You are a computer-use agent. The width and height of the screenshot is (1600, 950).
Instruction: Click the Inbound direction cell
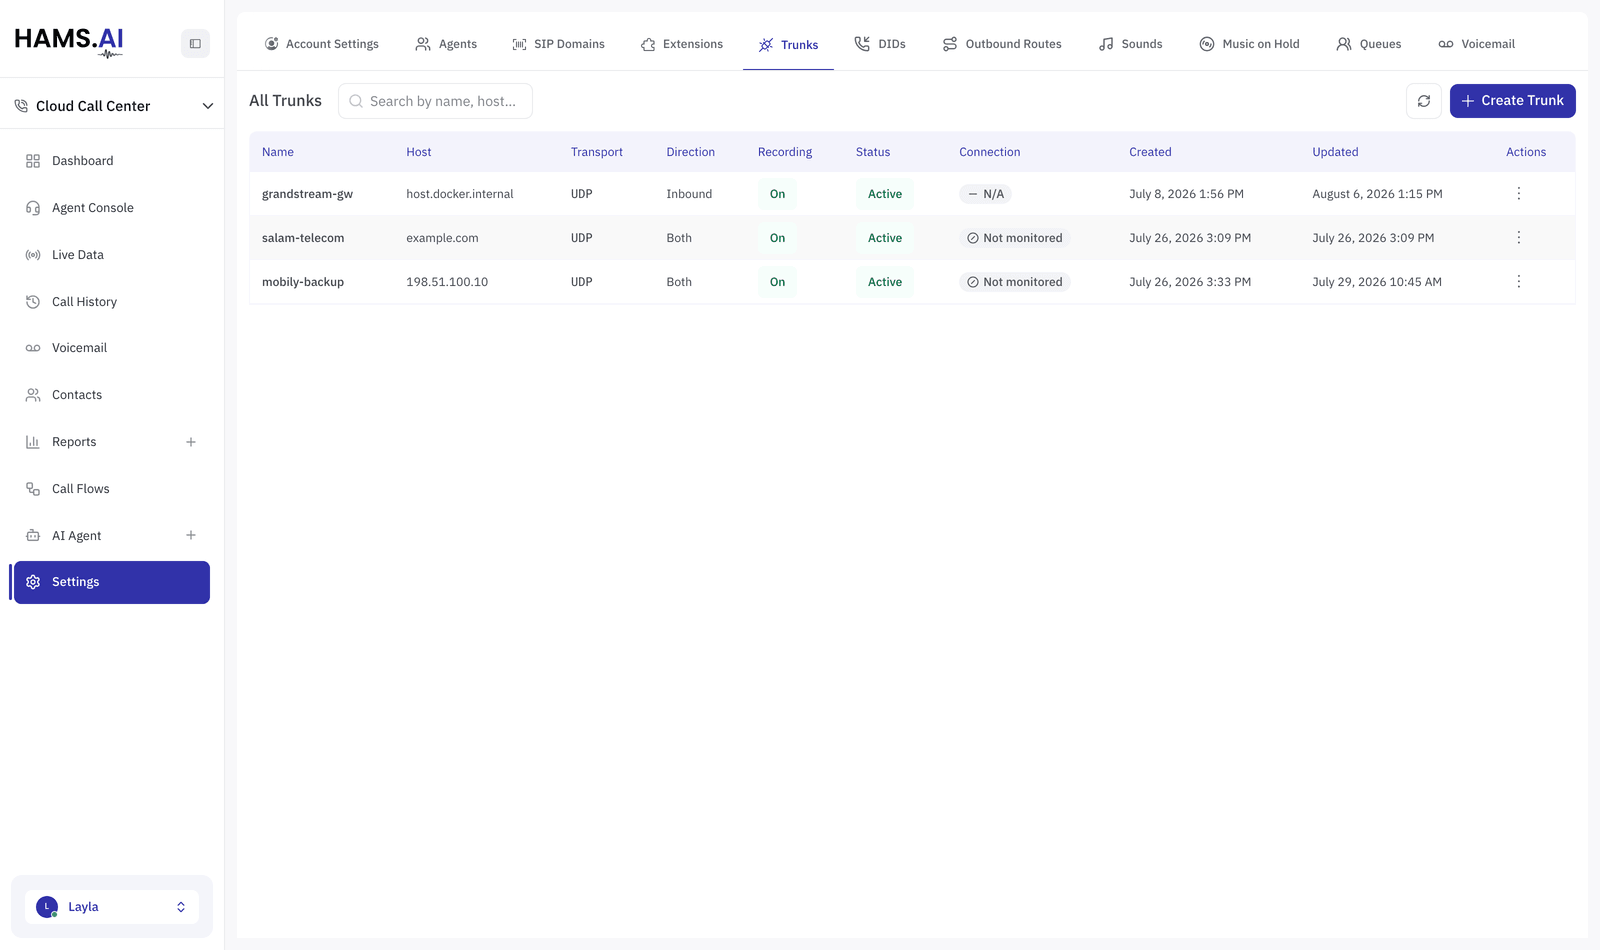click(x=689, y=194)
